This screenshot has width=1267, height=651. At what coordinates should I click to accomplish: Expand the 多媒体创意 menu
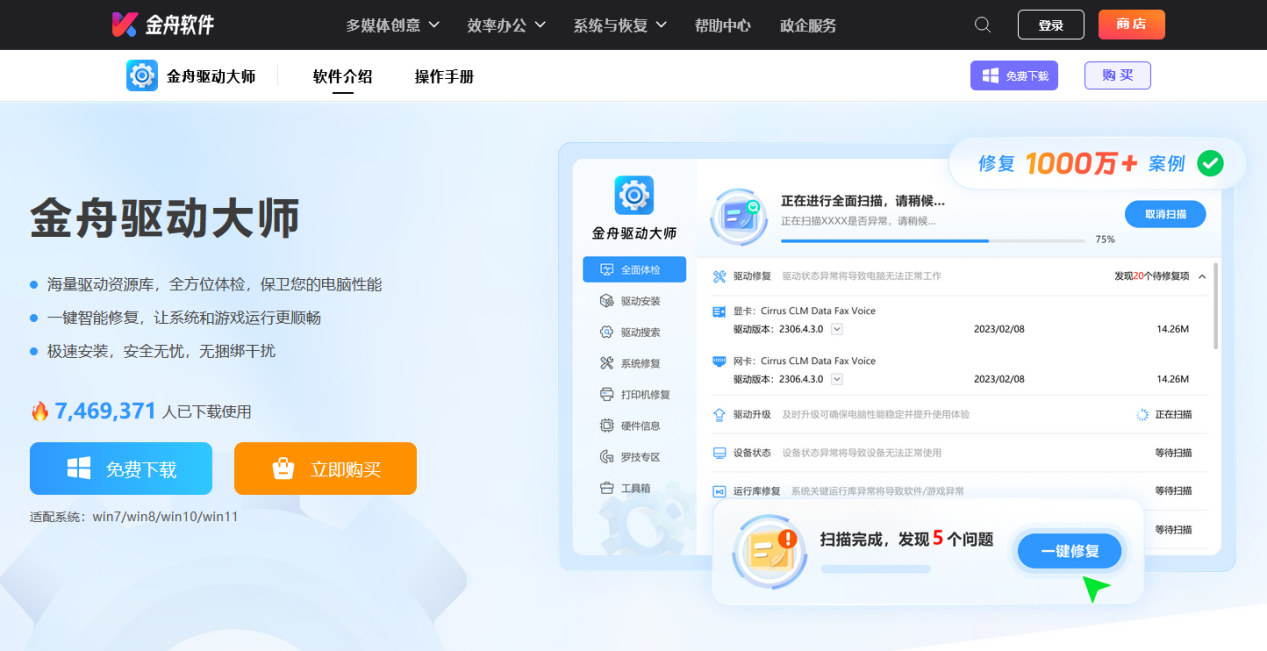(x=393, y=25)
